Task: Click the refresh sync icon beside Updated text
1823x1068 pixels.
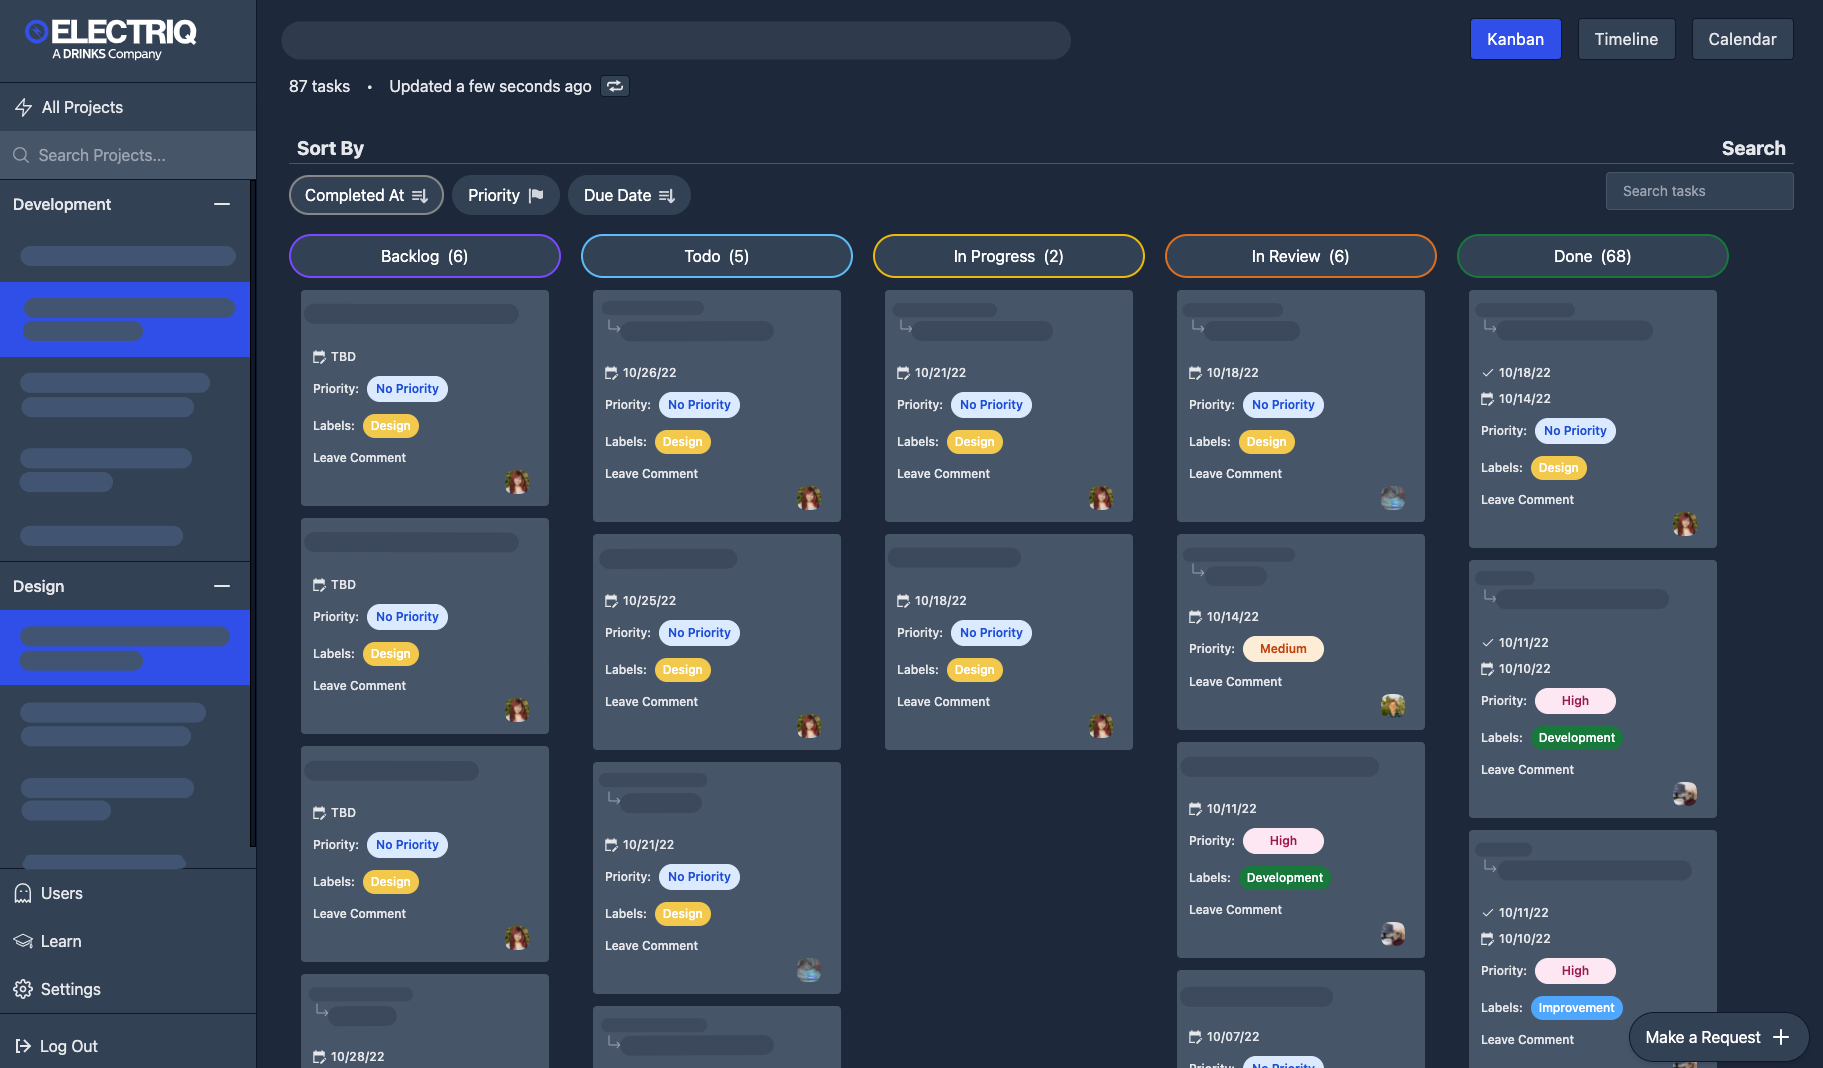Action: (x=615, y=86)
